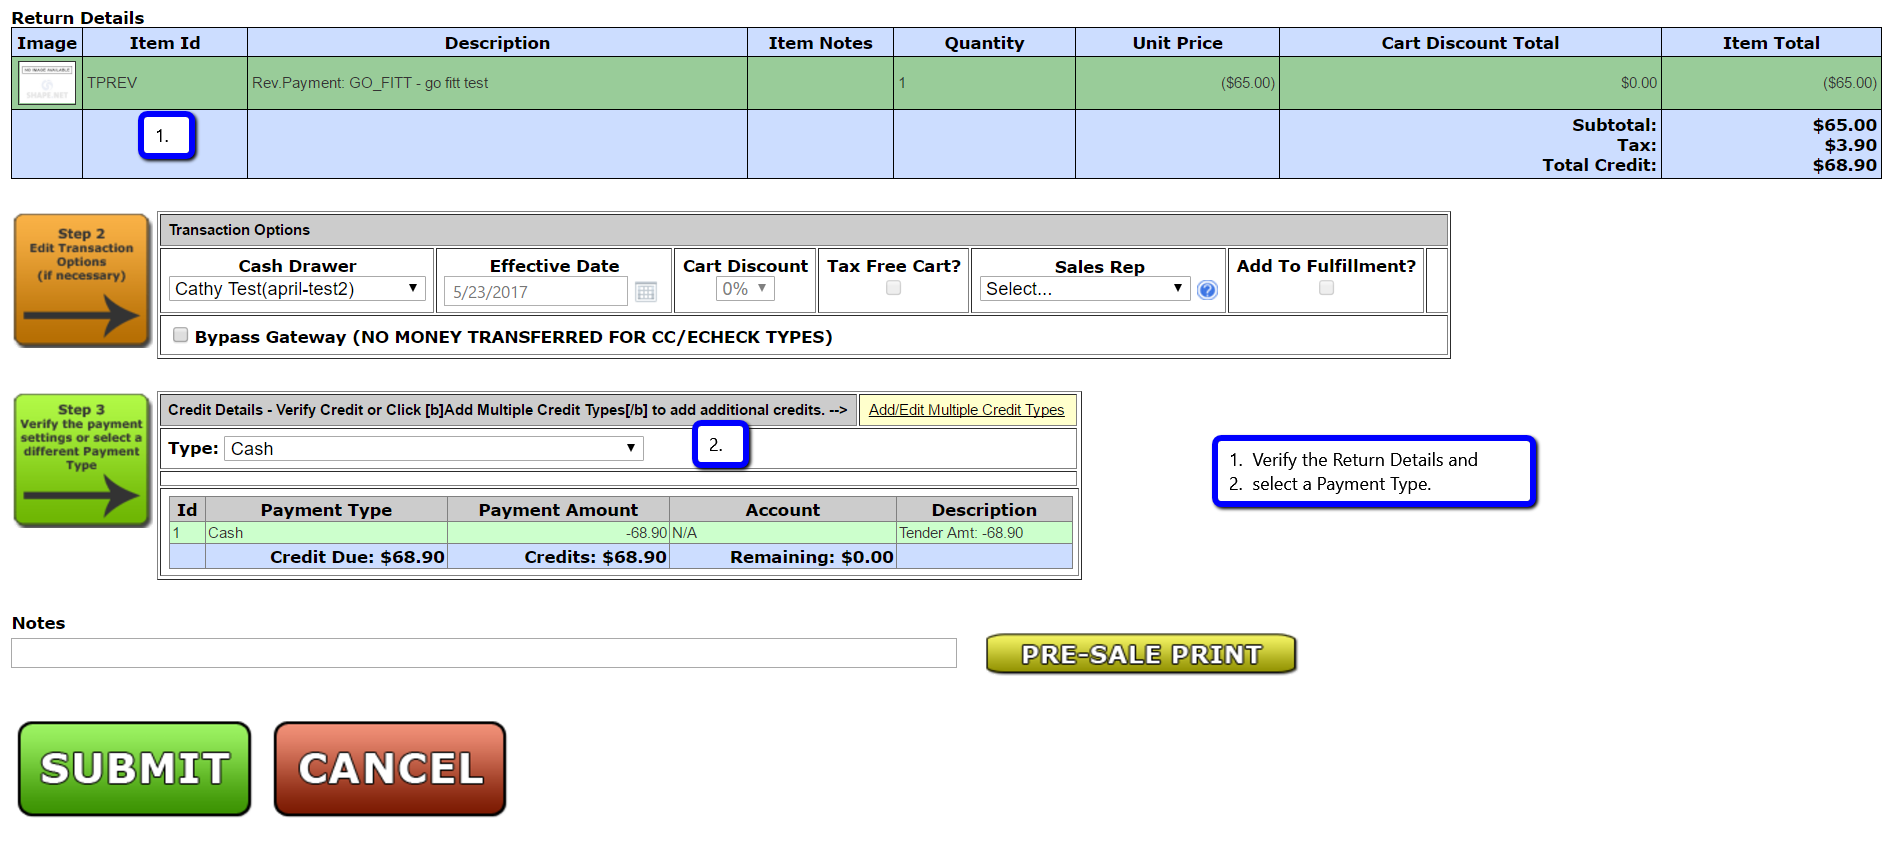Click the green SUBMIT button
The width and height of the screenshot is (1886, 843).
click(x=135, y=769)
